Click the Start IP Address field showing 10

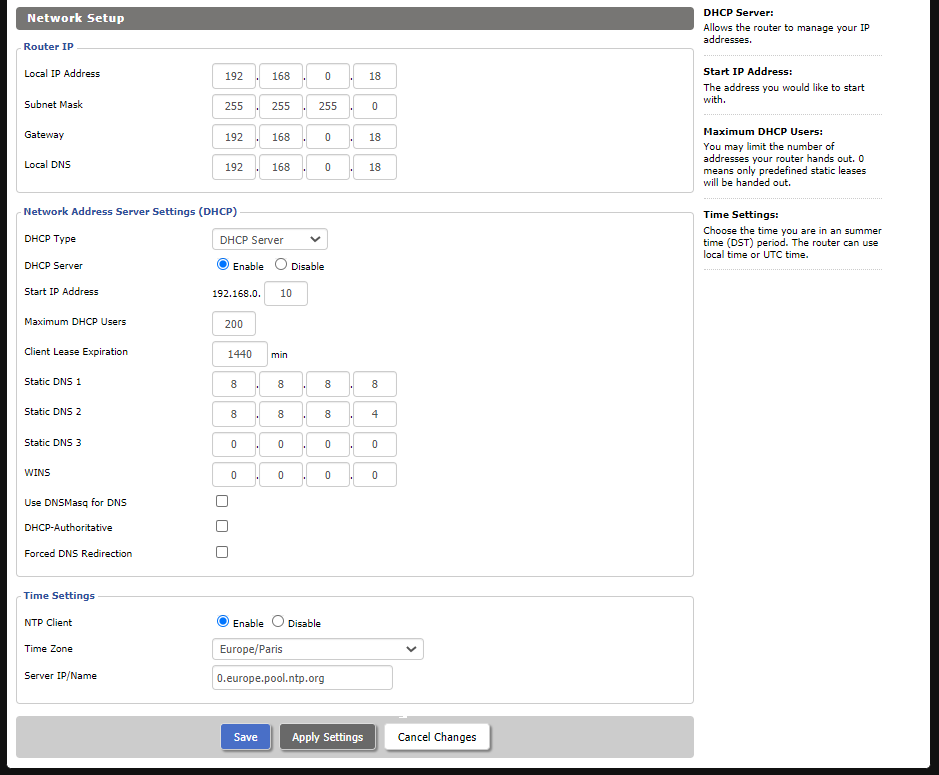pyautogui.click(x=286, y=293)
